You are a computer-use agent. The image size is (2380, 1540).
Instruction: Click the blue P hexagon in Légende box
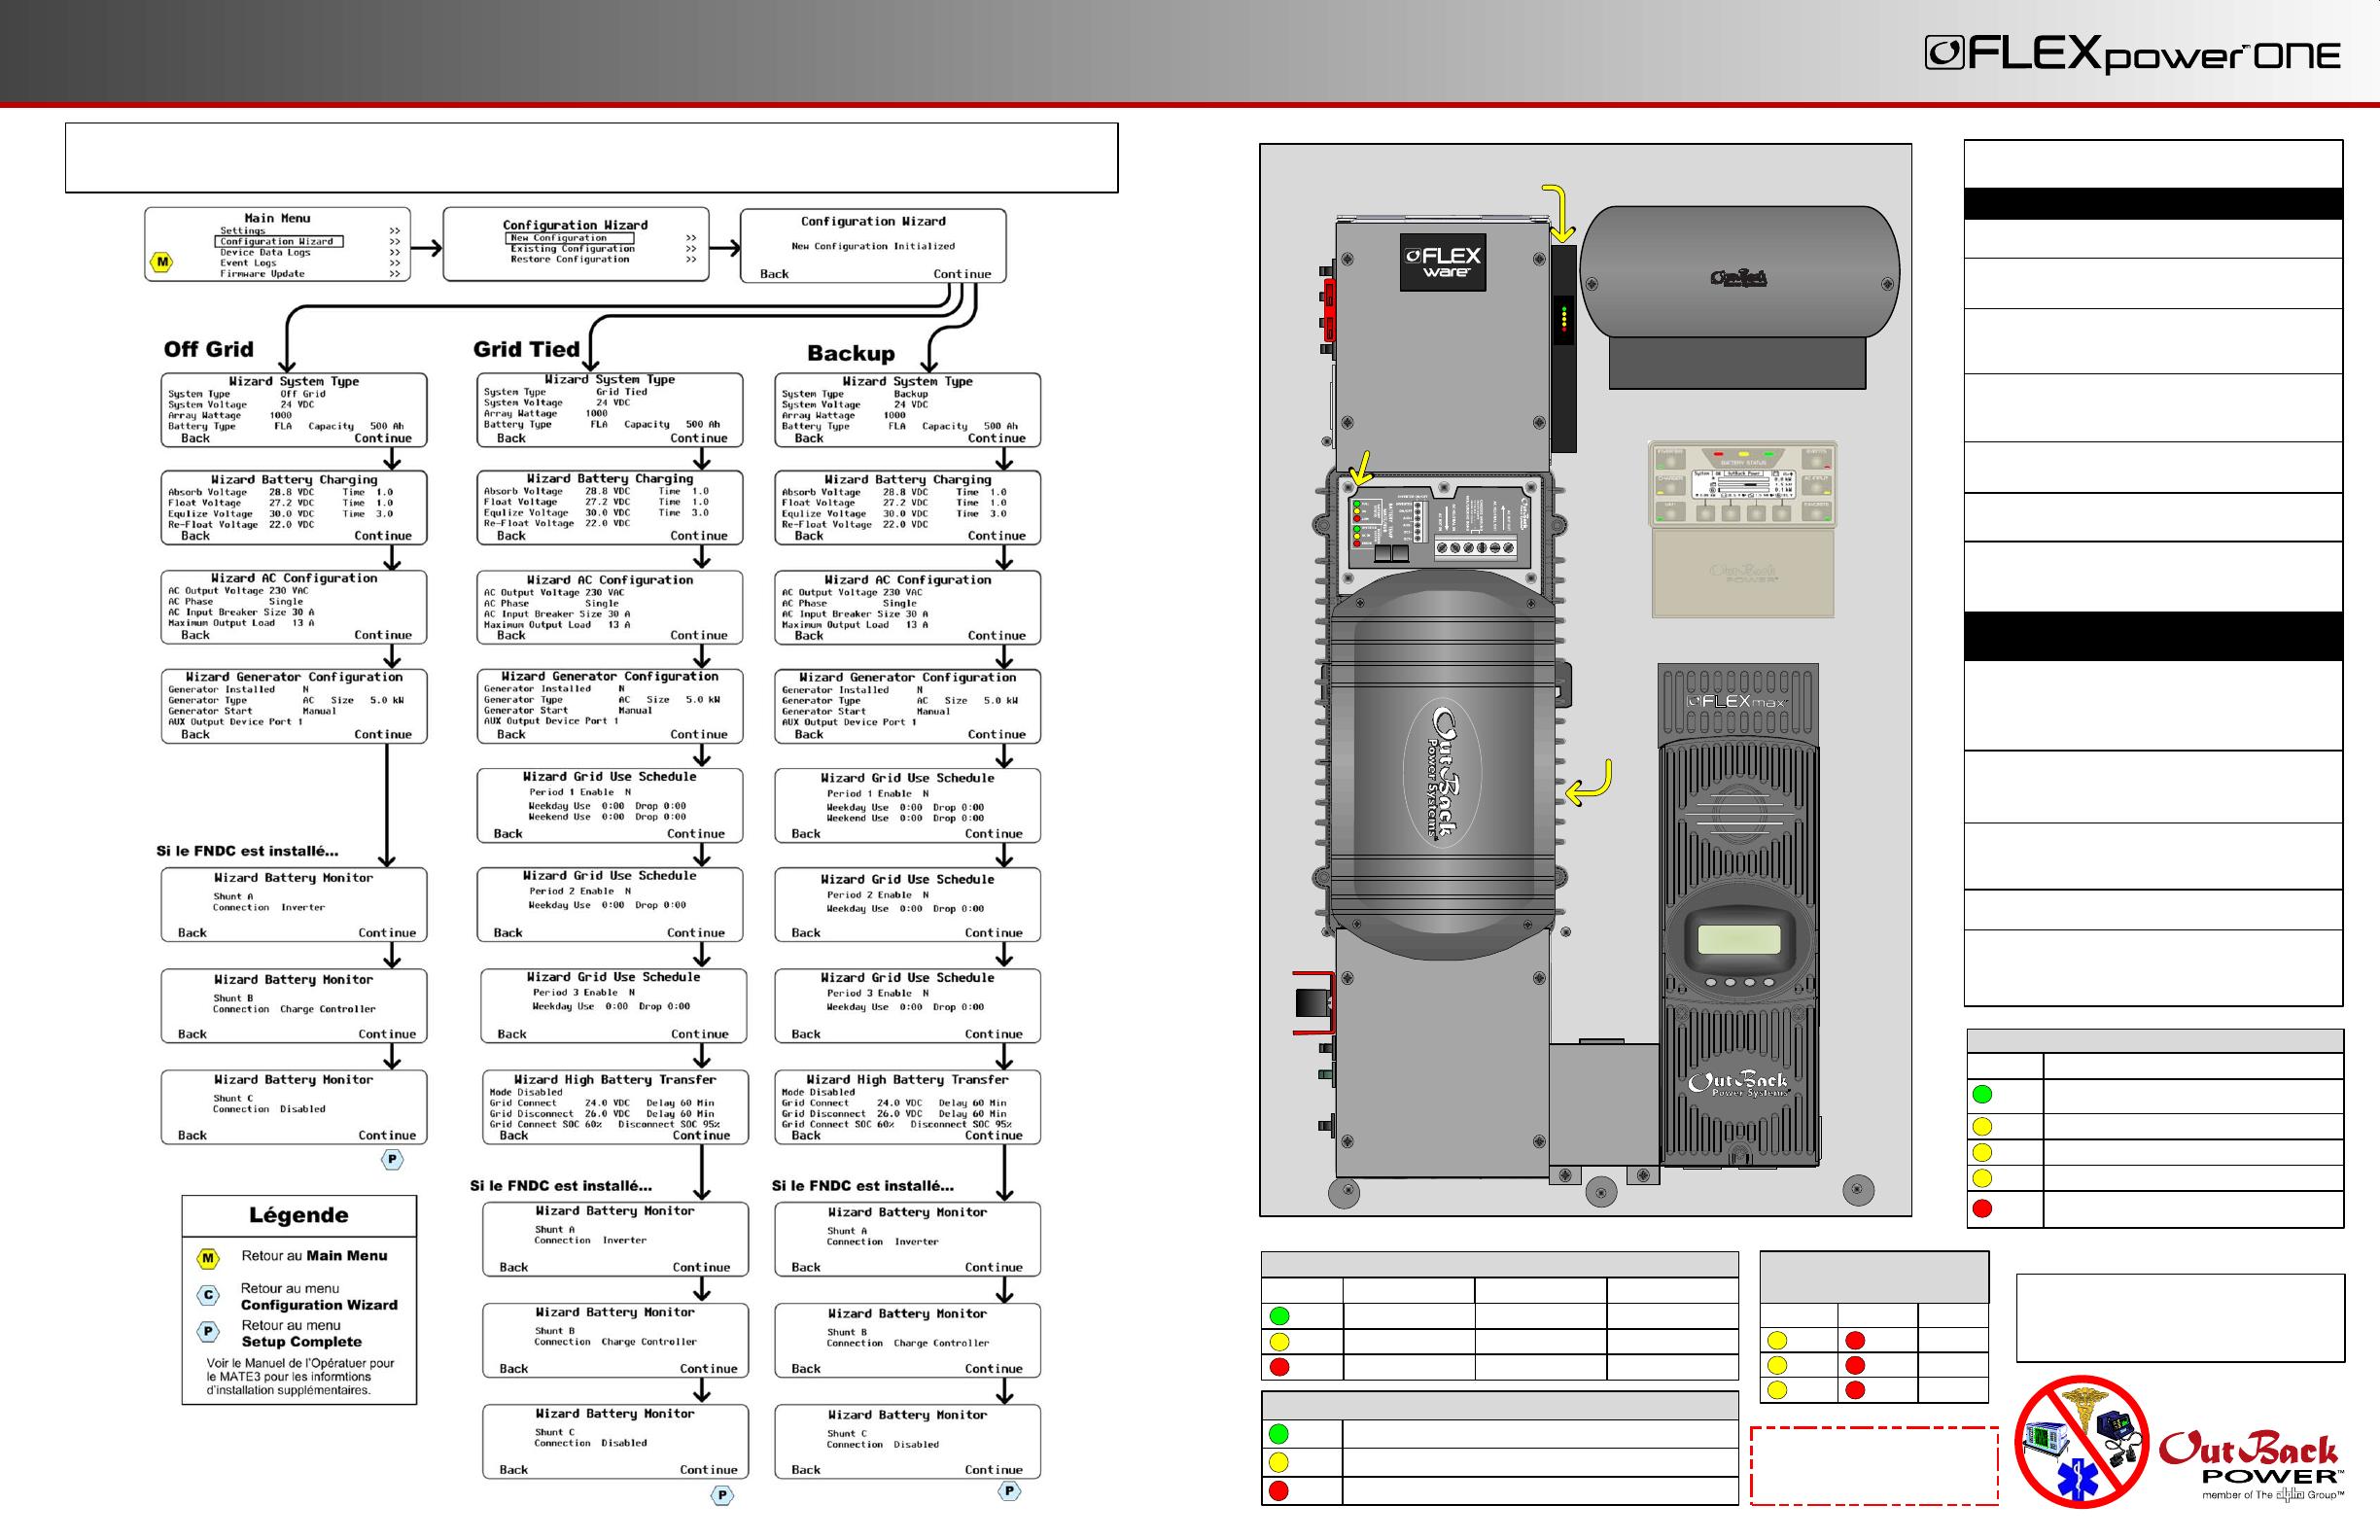pyautogui.click(x=208, y=1332)
